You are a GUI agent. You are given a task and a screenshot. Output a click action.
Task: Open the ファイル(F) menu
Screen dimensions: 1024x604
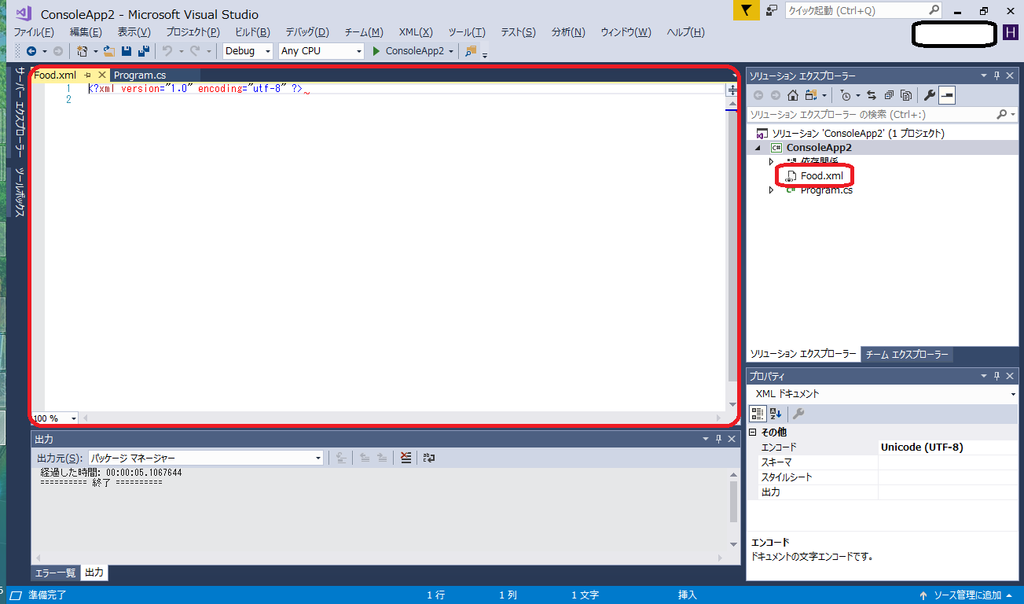click(x=34, y=32)
